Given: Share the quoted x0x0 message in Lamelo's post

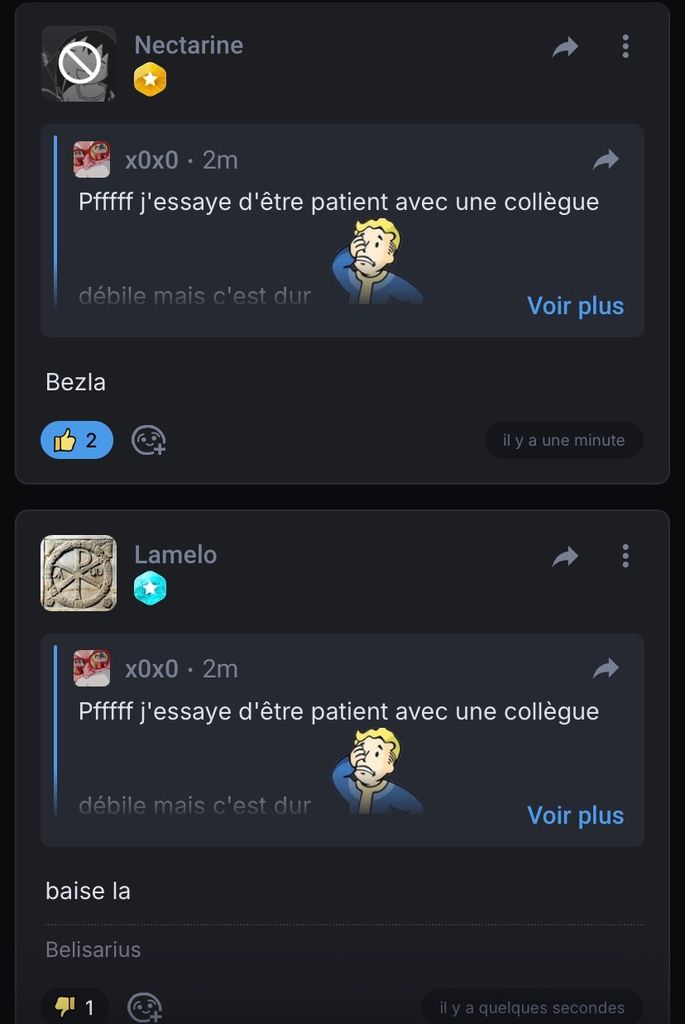Looking at the screenshot, I should pos(606,669).
